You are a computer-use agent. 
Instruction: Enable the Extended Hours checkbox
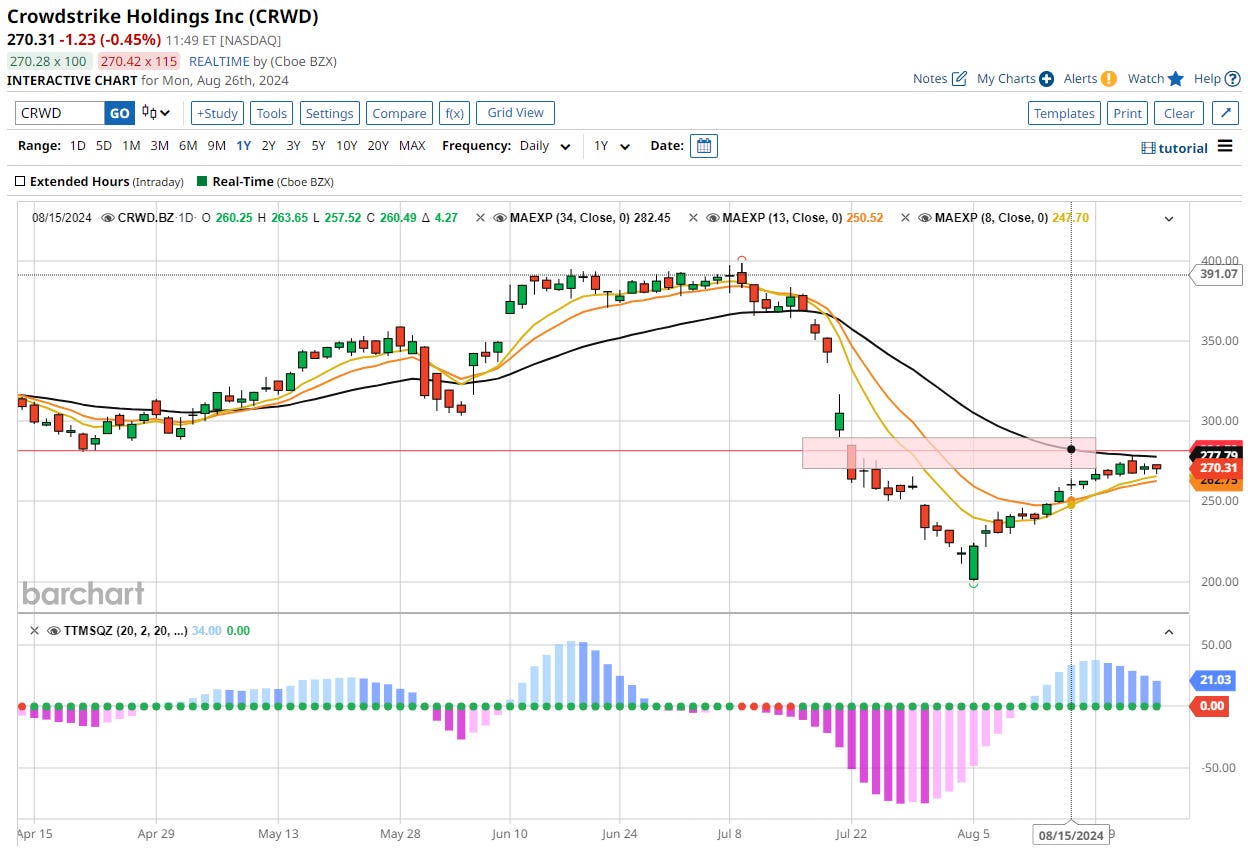point(20,182)
